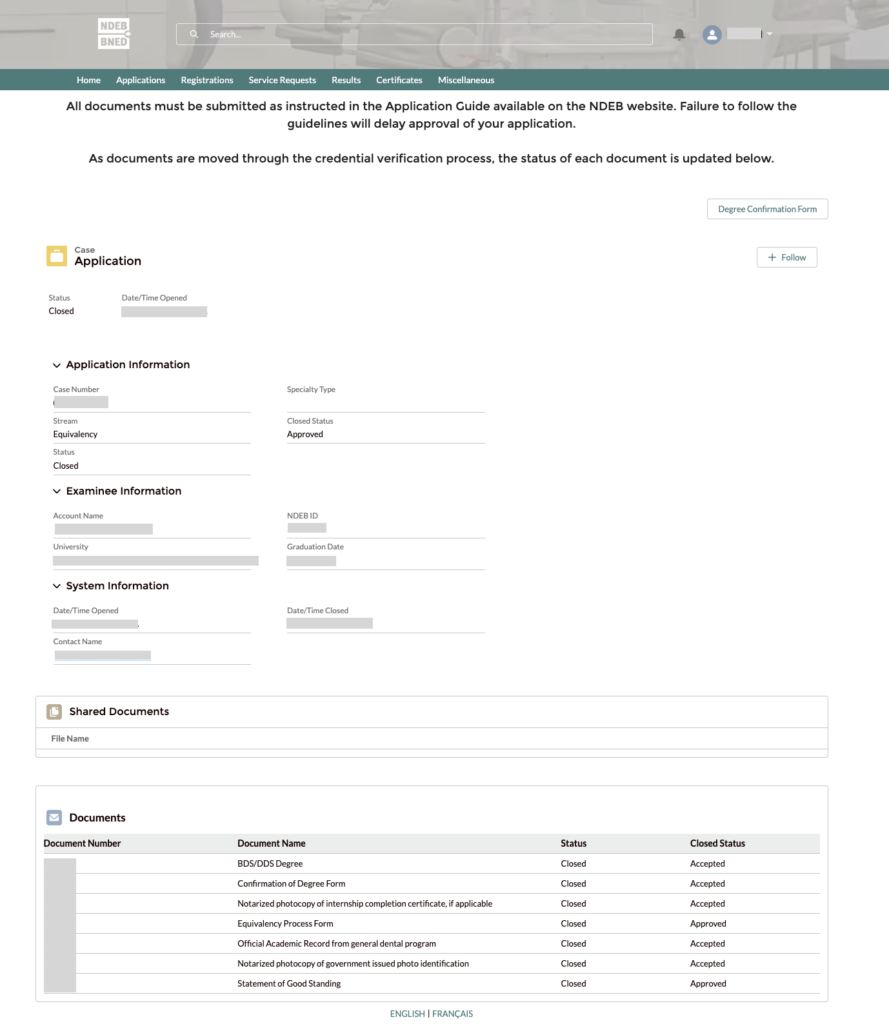Open the Applications menu
The height and width of the screenshot is (1024, 889).
click(x=141, y=80)
